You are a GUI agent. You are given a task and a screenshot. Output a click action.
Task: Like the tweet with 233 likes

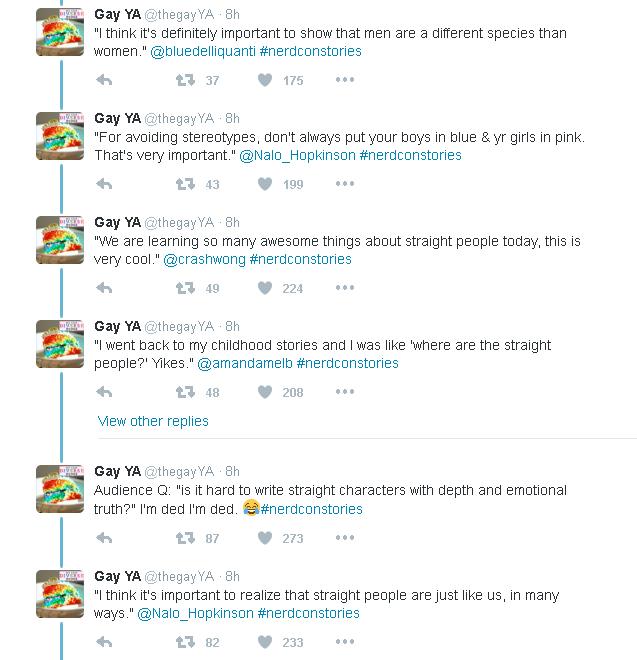[265, 642]
